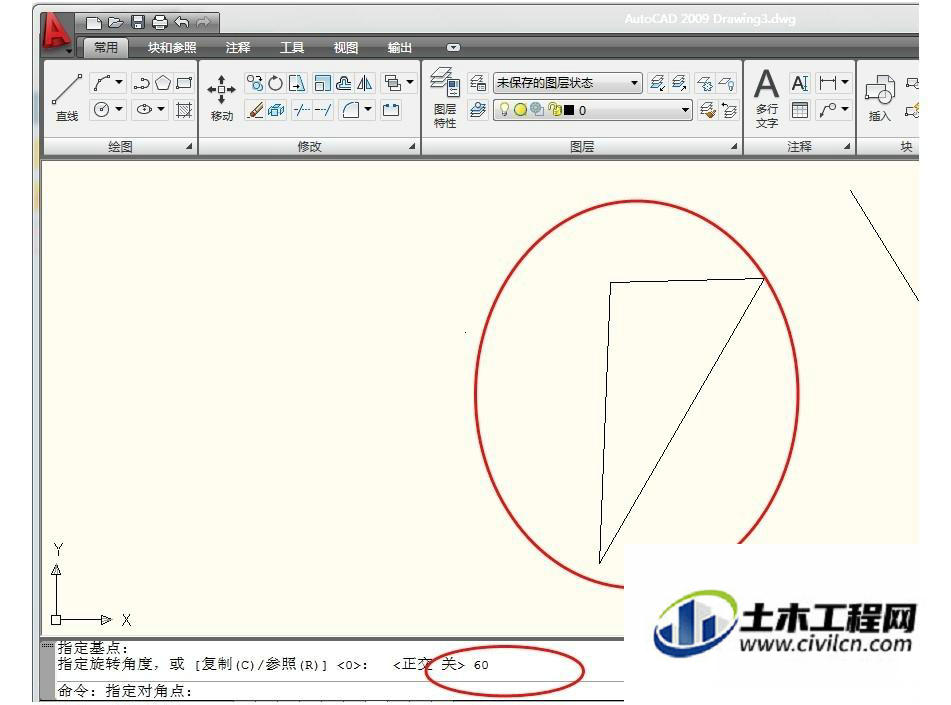Insert a table with the Table icon
951x705 pixels.
(800, 110)
